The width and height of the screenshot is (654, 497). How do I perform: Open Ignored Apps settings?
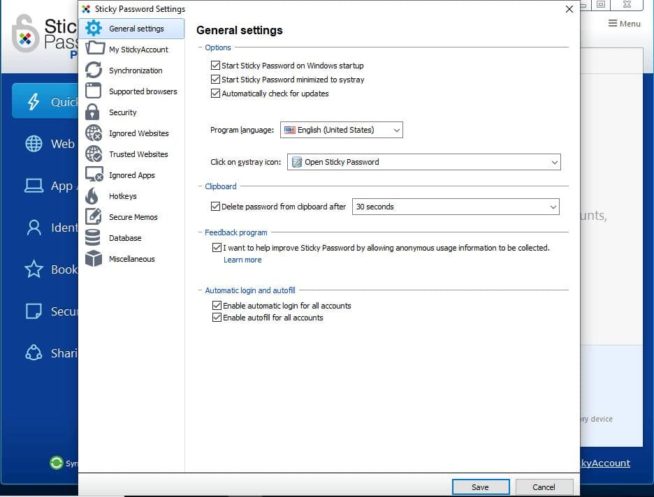(x=132, y=175)
